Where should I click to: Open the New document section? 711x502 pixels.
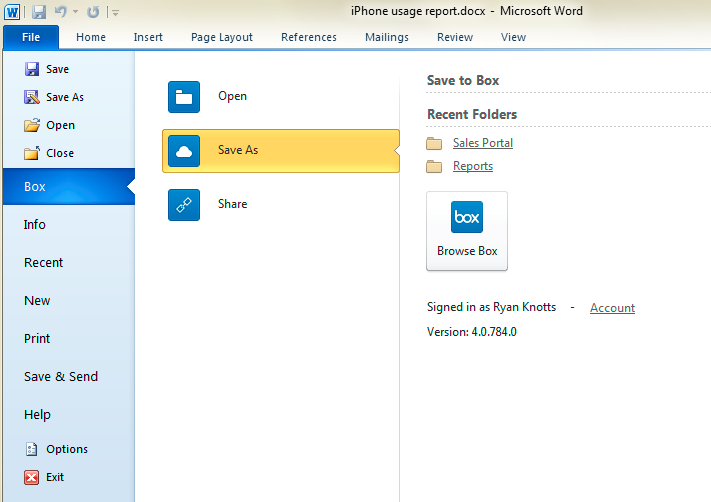click(37, 301)
